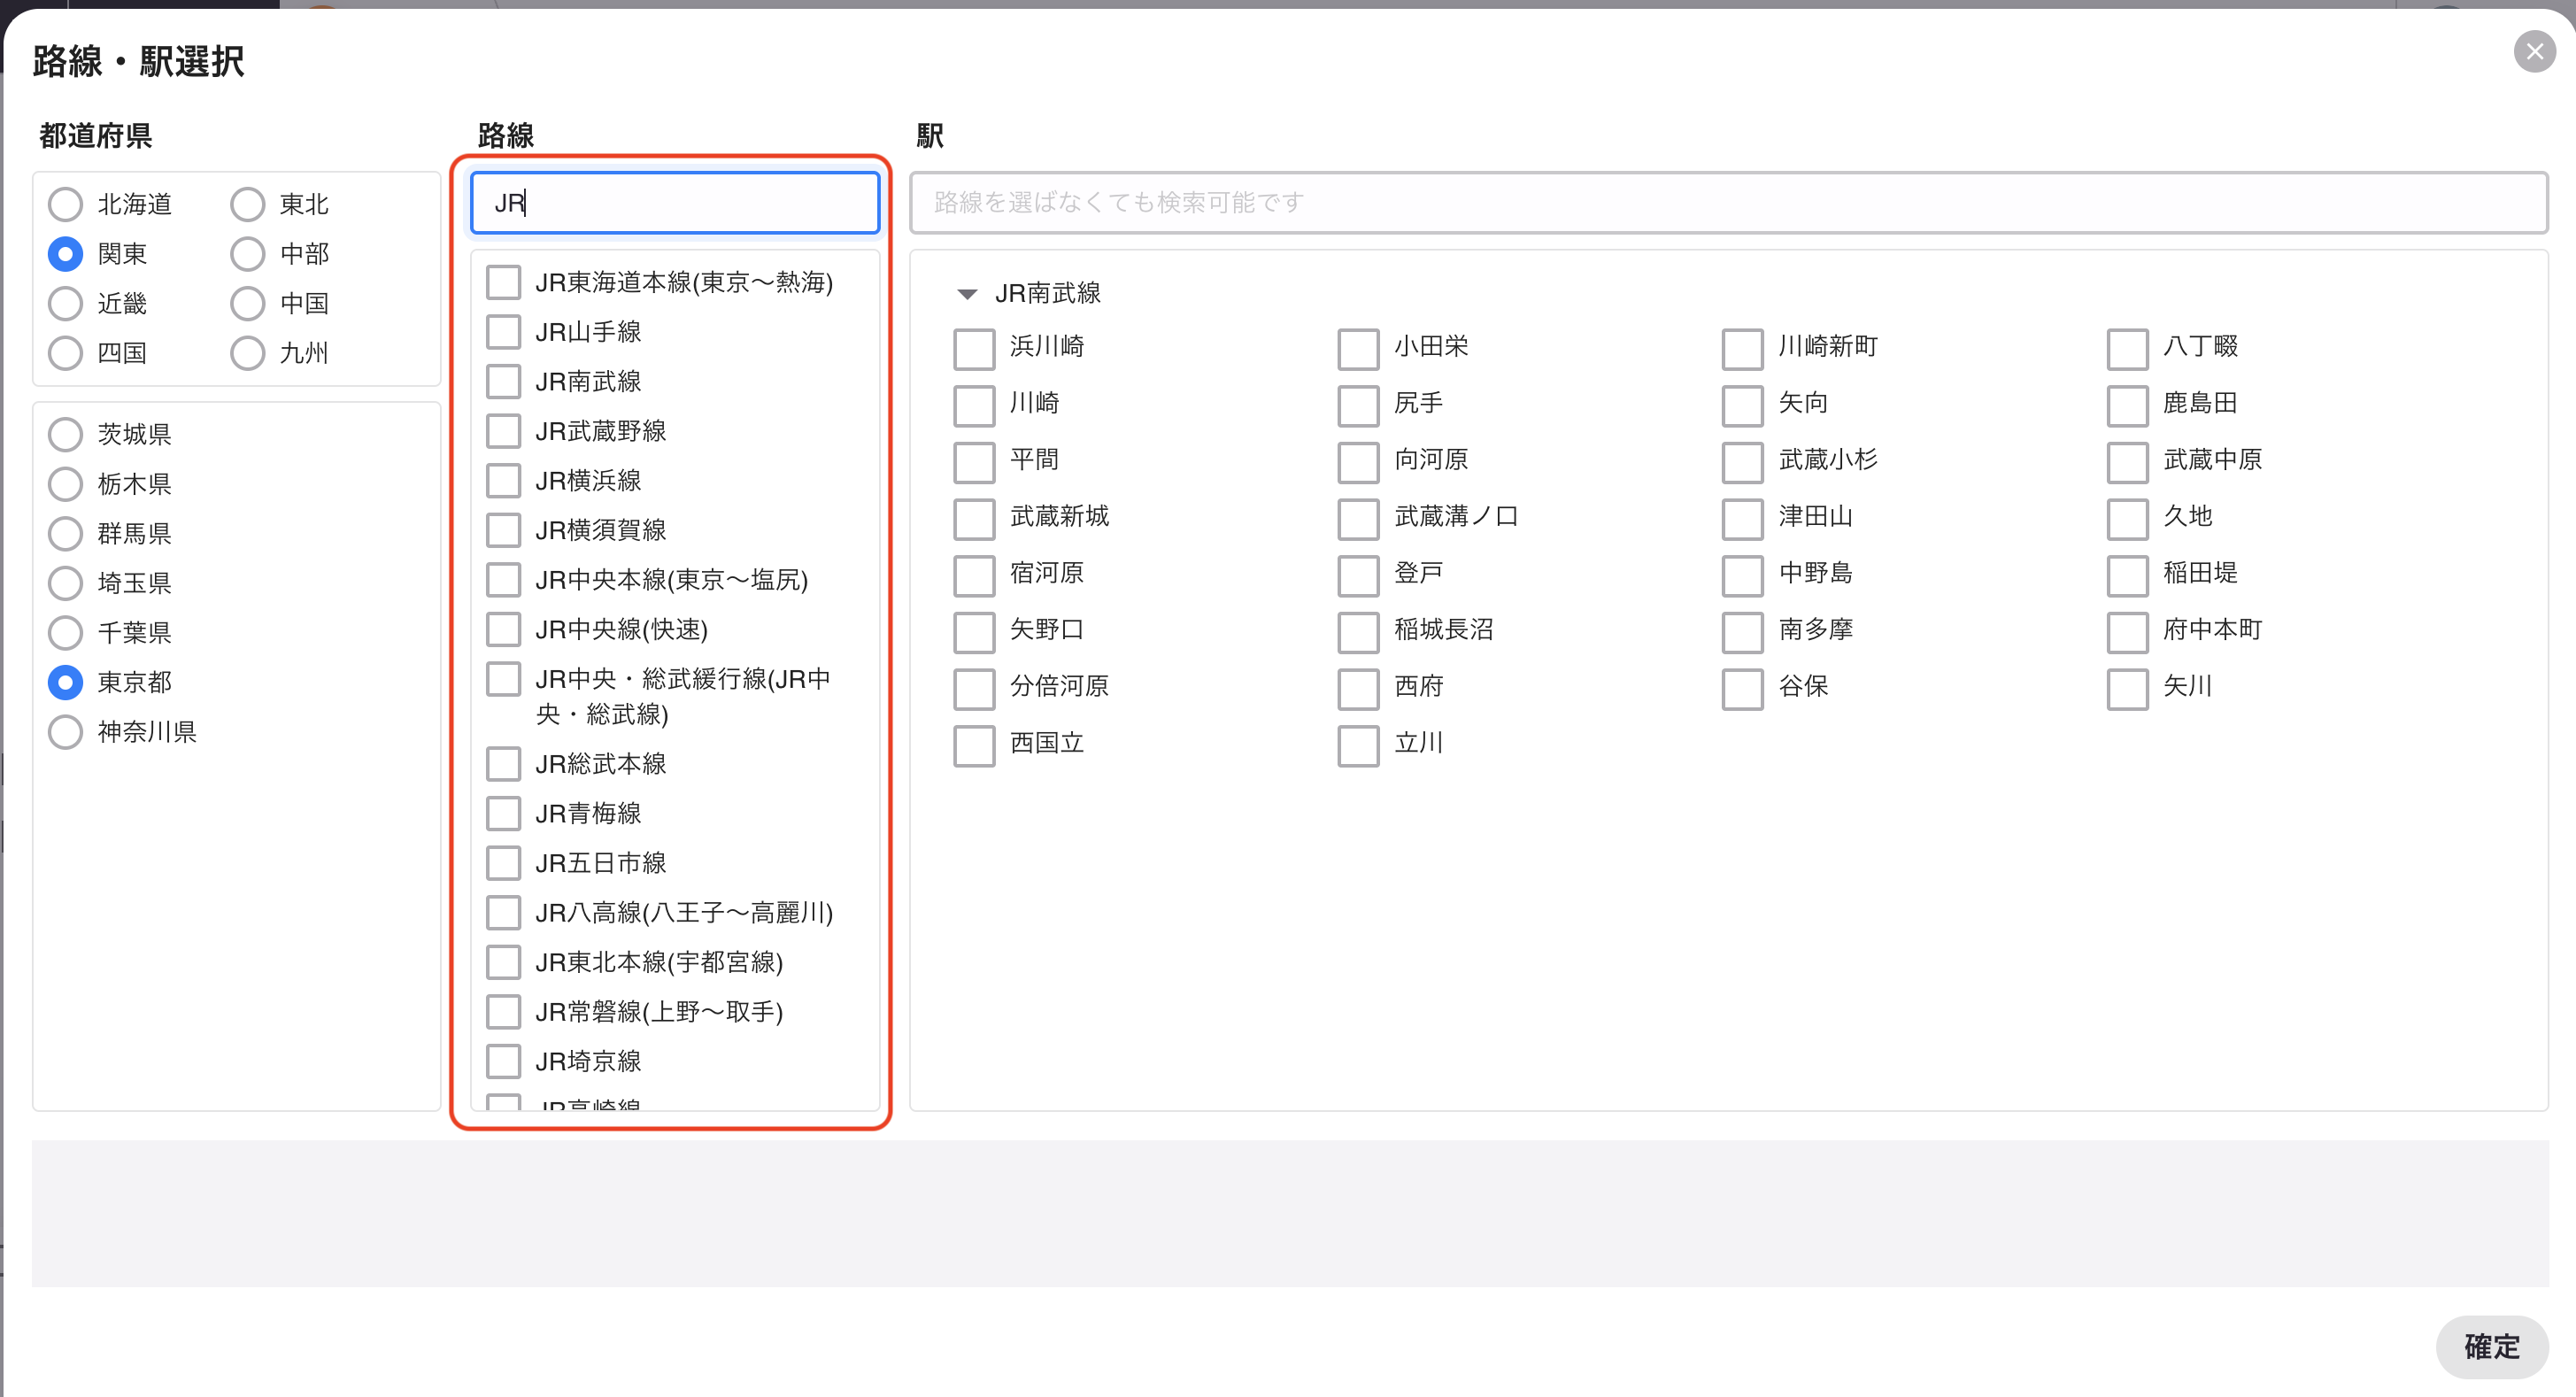Screen dimensions: 2576x1397
Task: Check the JR埼京線 line
Action: 503,1061
